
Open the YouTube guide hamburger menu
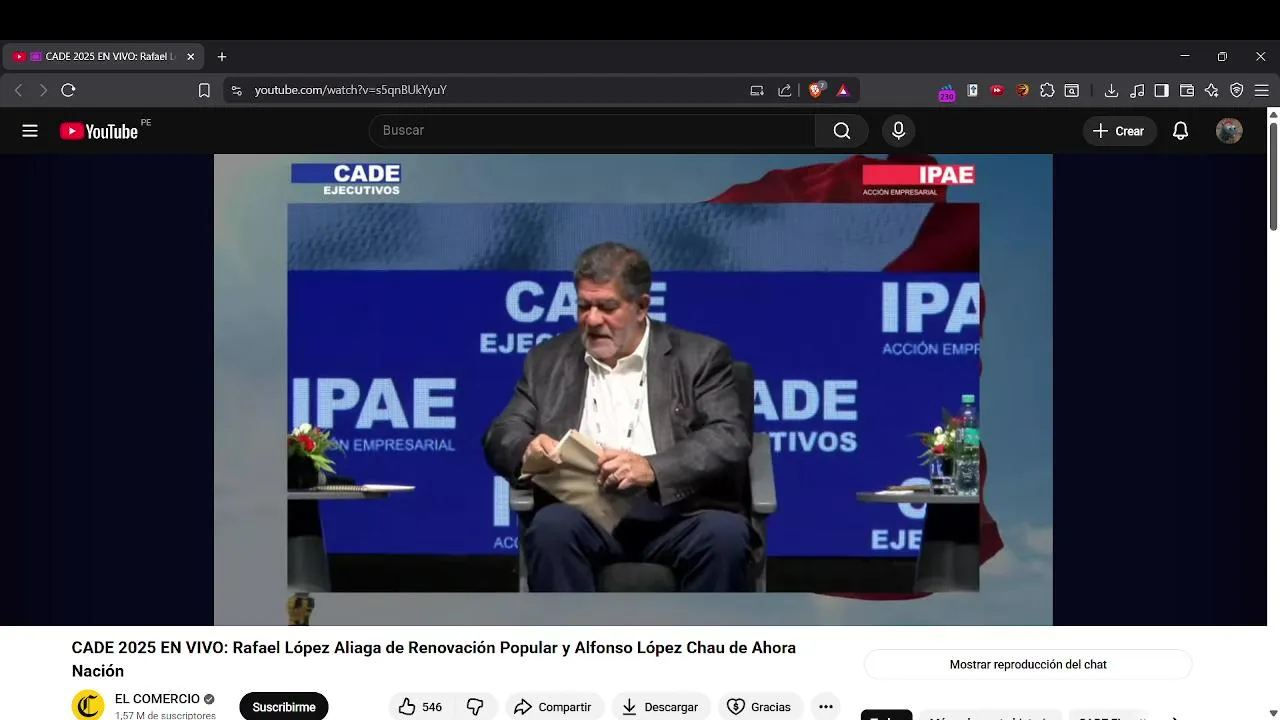30,131
